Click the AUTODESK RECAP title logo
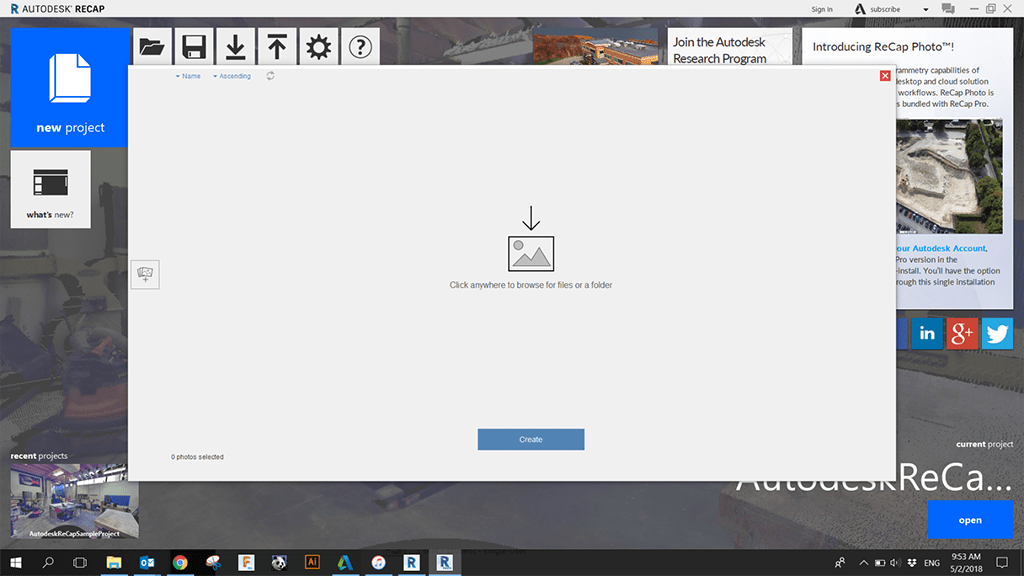This screenshot has width=1024, height=576. 57,9
